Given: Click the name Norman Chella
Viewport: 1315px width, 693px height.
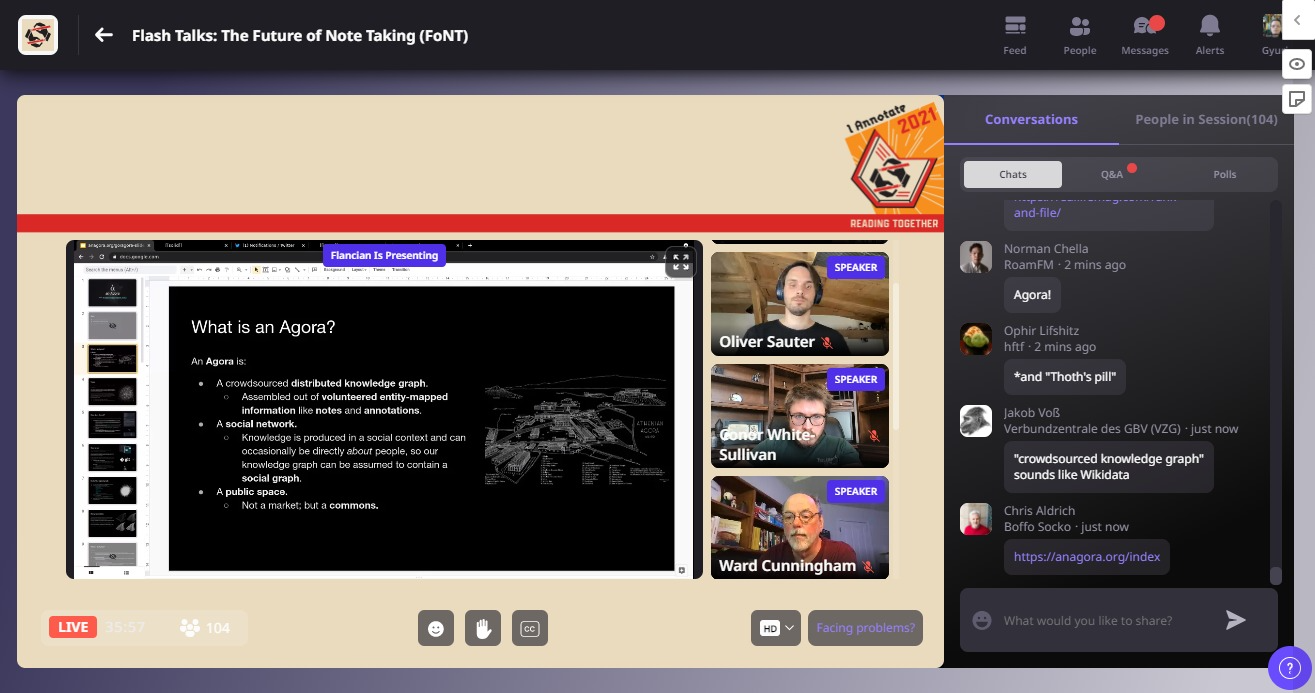Looking at the screenshot, I should [1046, 249].
